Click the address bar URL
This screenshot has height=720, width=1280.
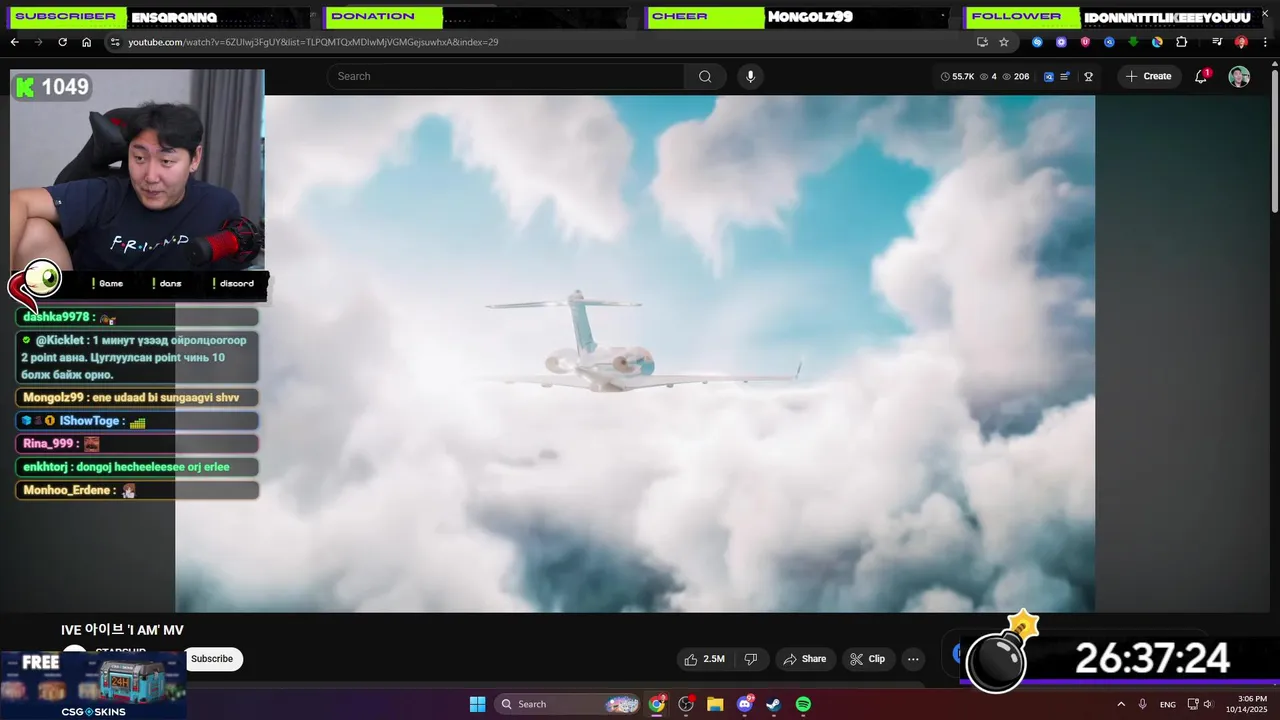(x=313, y=42)
